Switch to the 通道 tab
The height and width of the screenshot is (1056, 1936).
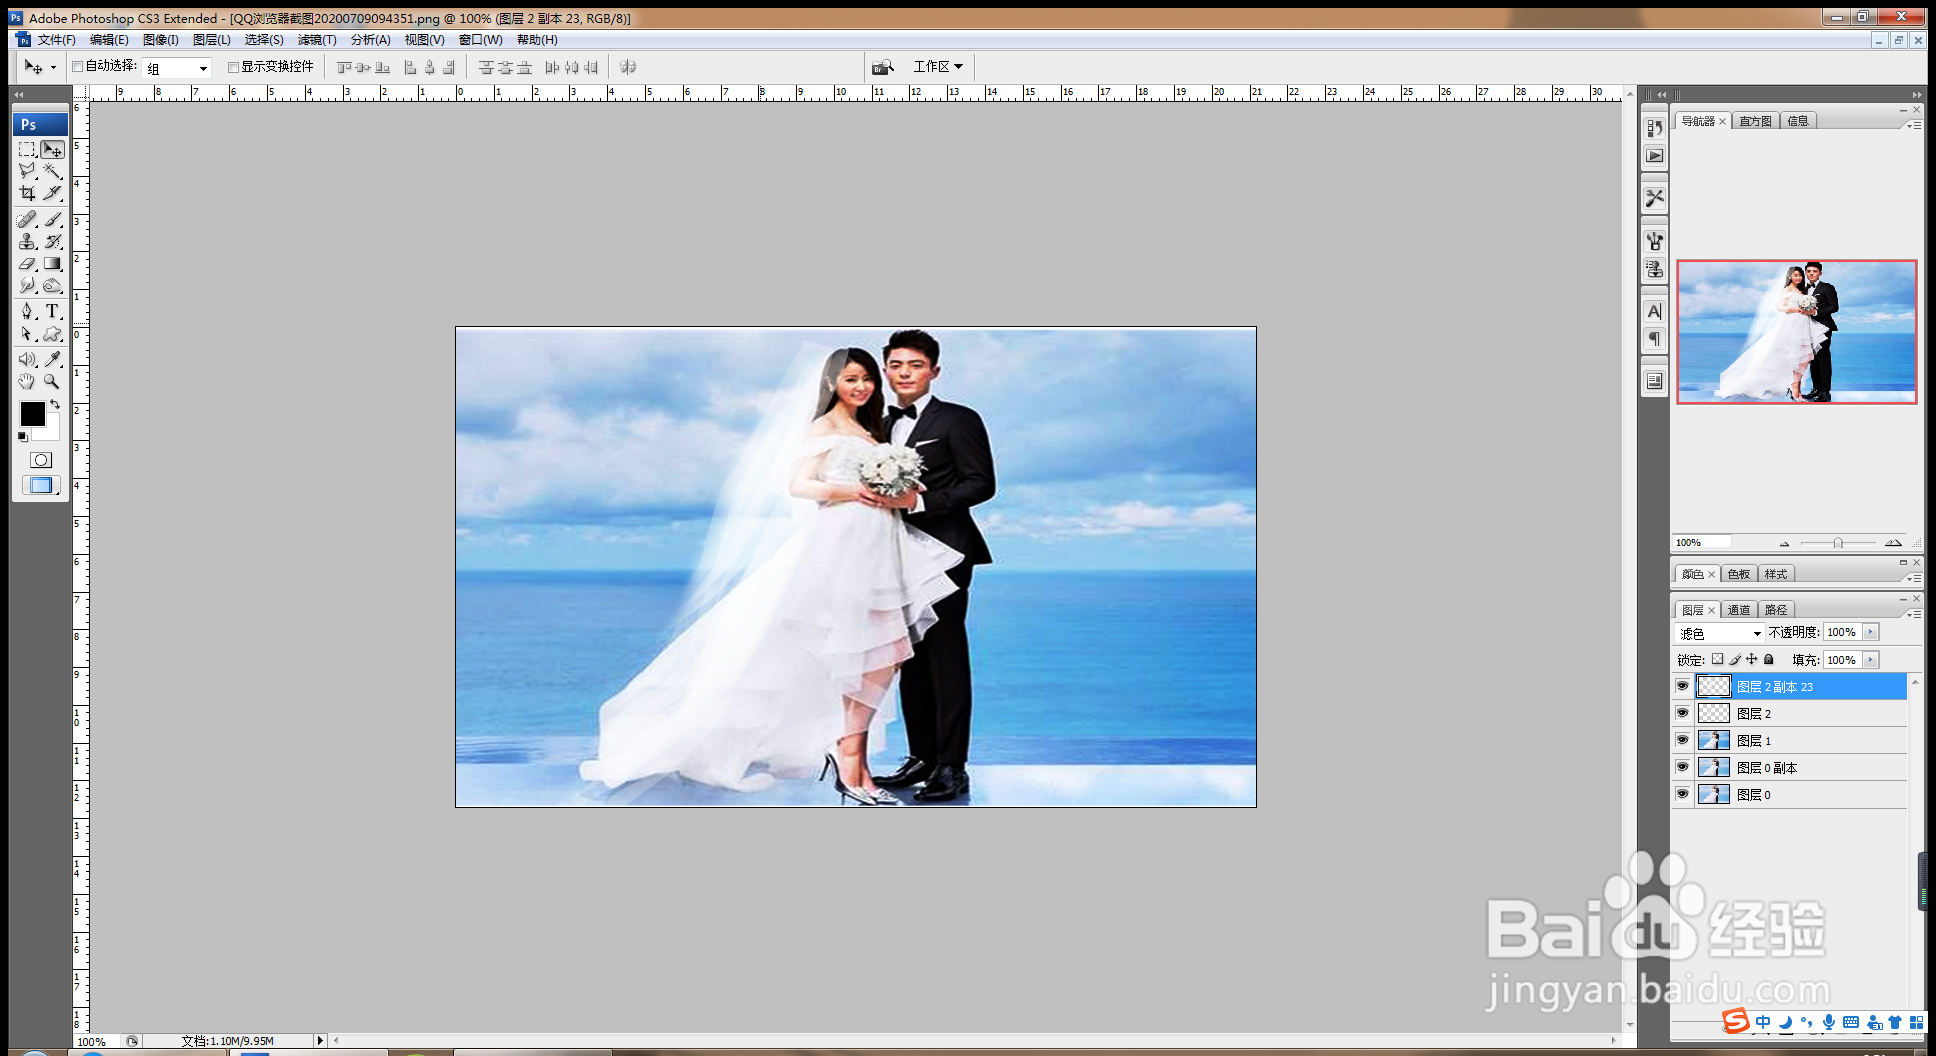1739,610
